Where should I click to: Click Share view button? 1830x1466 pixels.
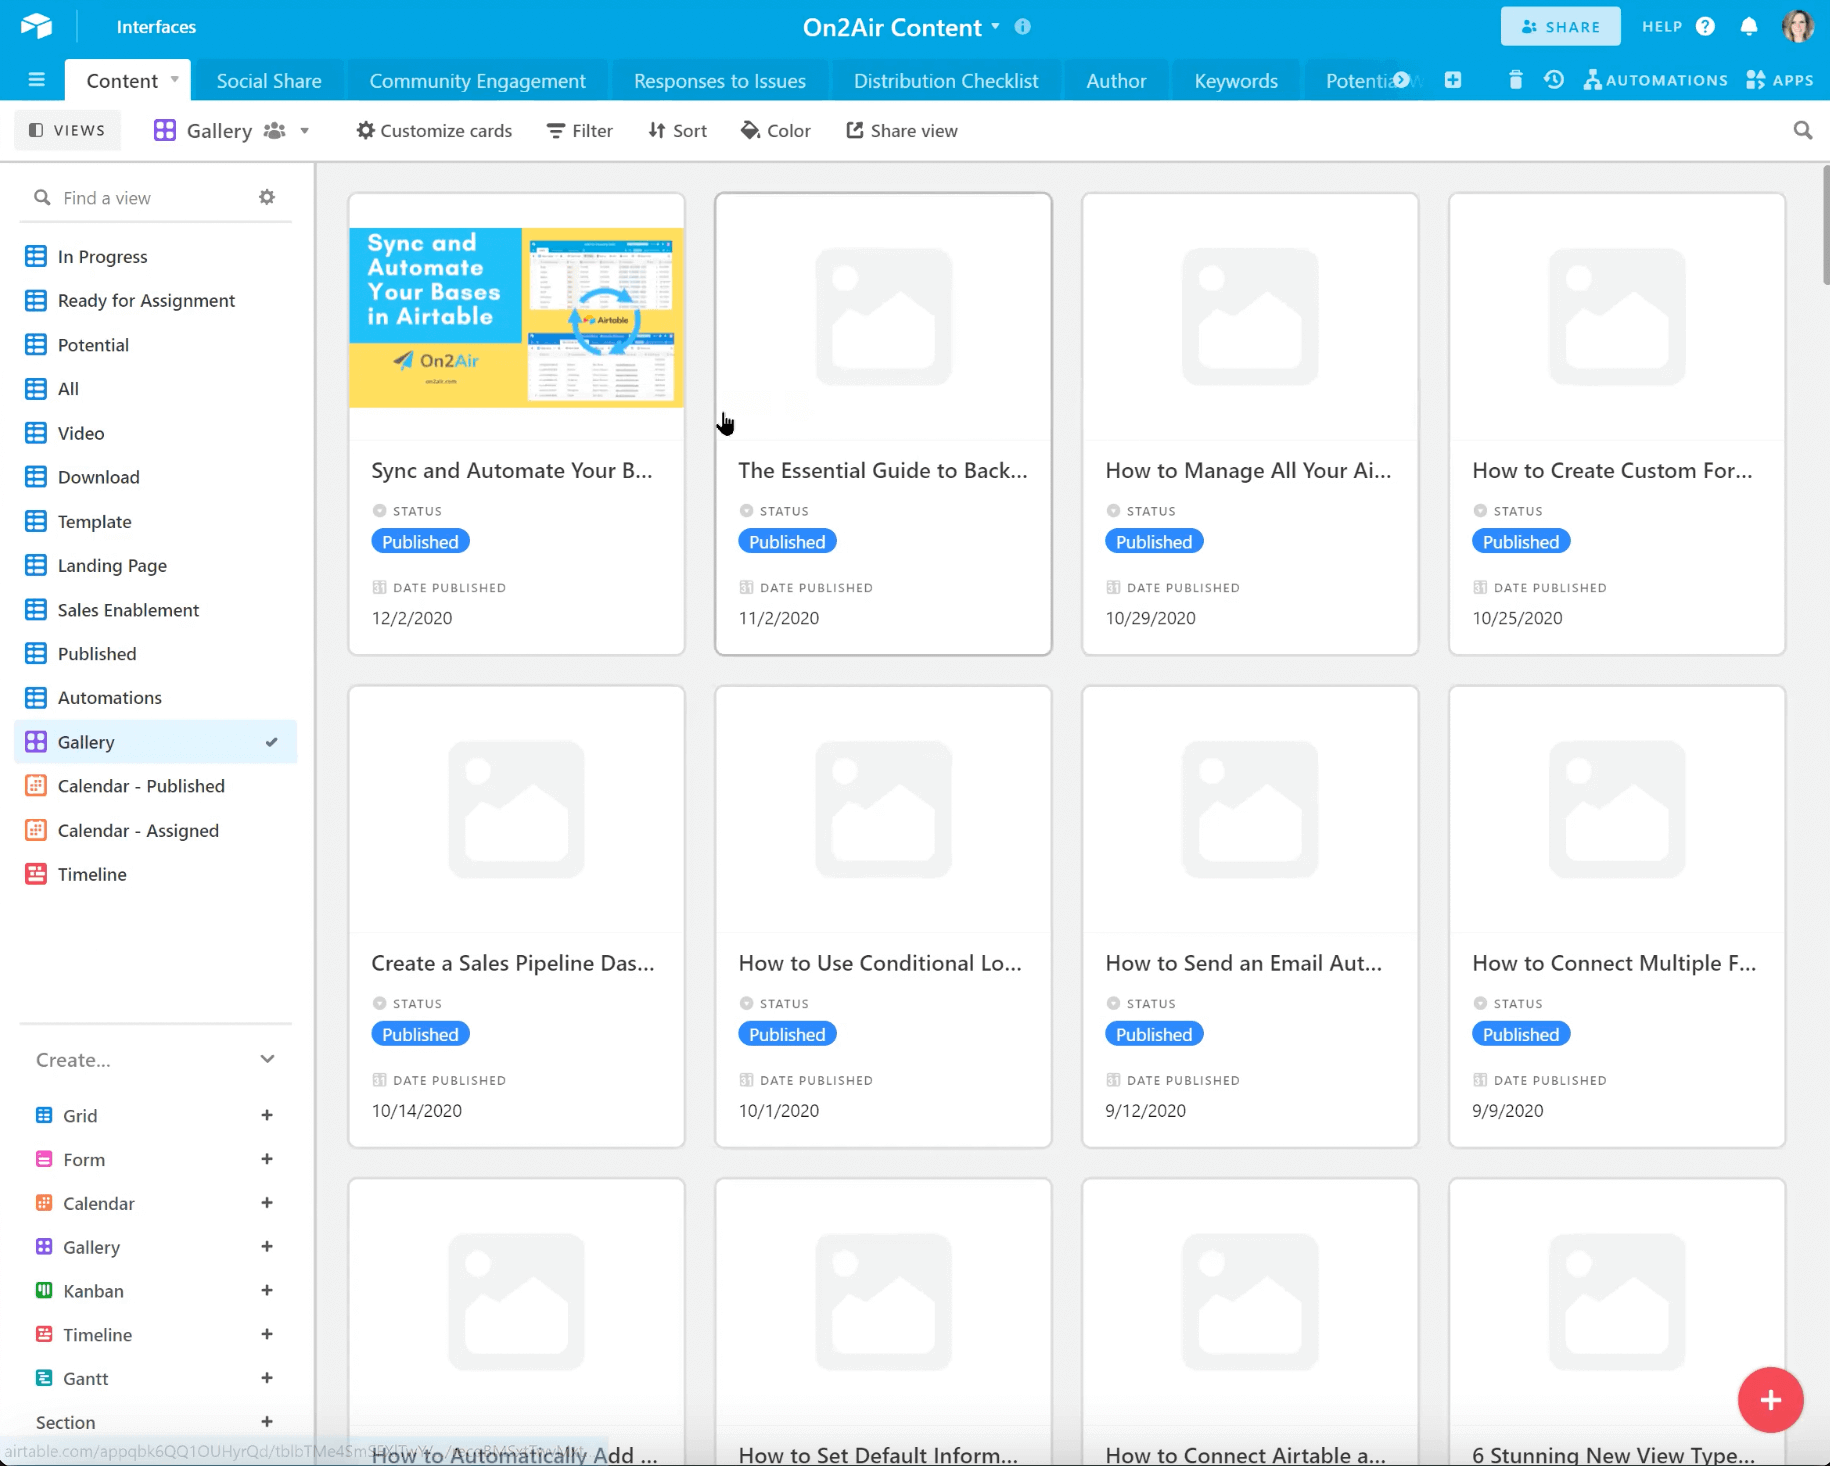pos(902,131)
